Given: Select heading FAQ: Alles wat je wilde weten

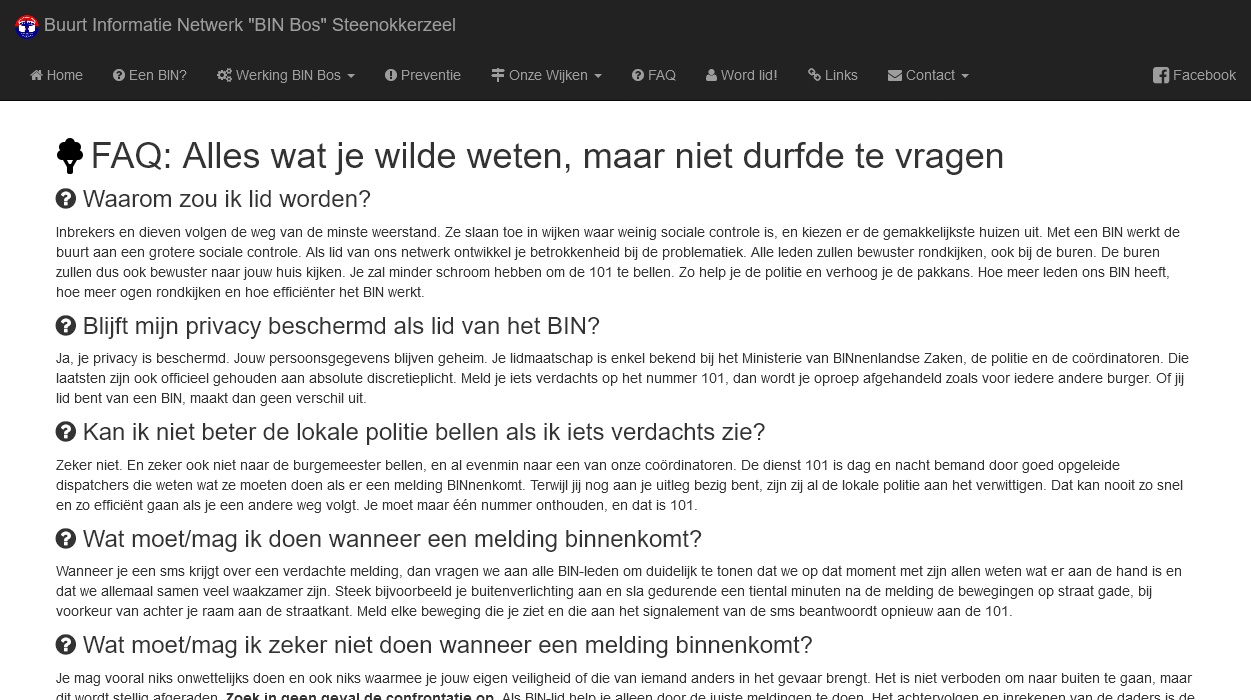Looking at the screenshot, I should pyautogui.click(x=547, y=156).
